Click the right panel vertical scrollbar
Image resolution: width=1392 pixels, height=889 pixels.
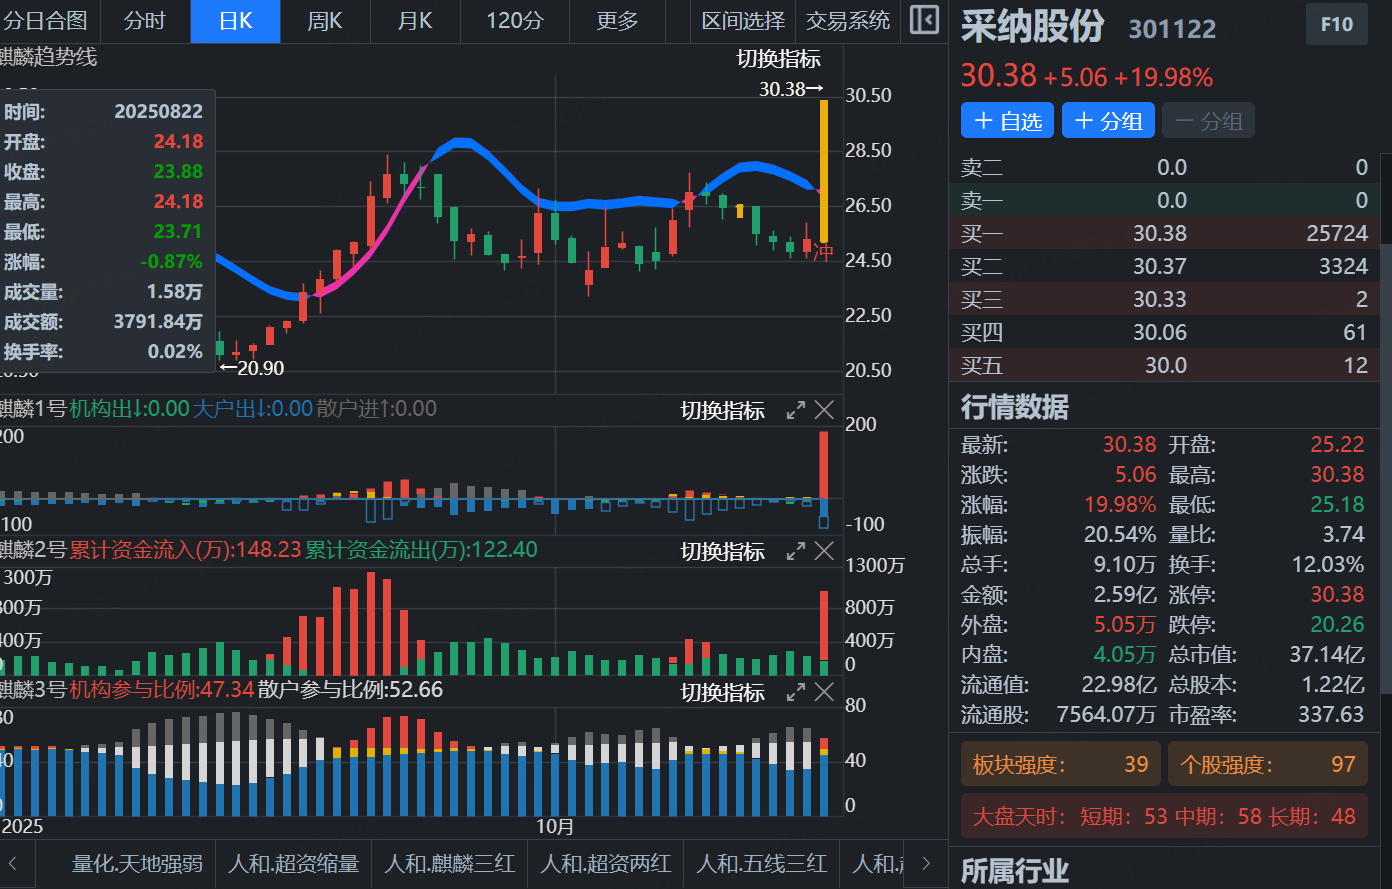(1386, 420)
